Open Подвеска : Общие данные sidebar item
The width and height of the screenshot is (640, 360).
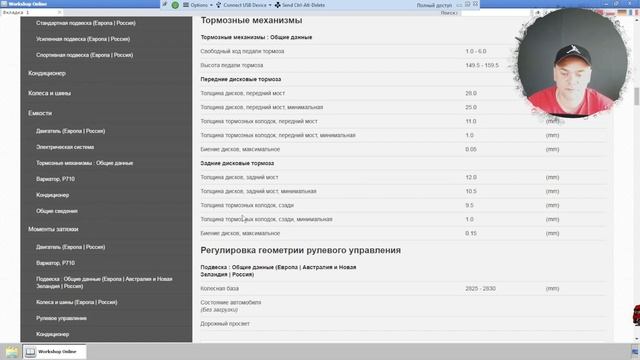(x=104, y=283)
